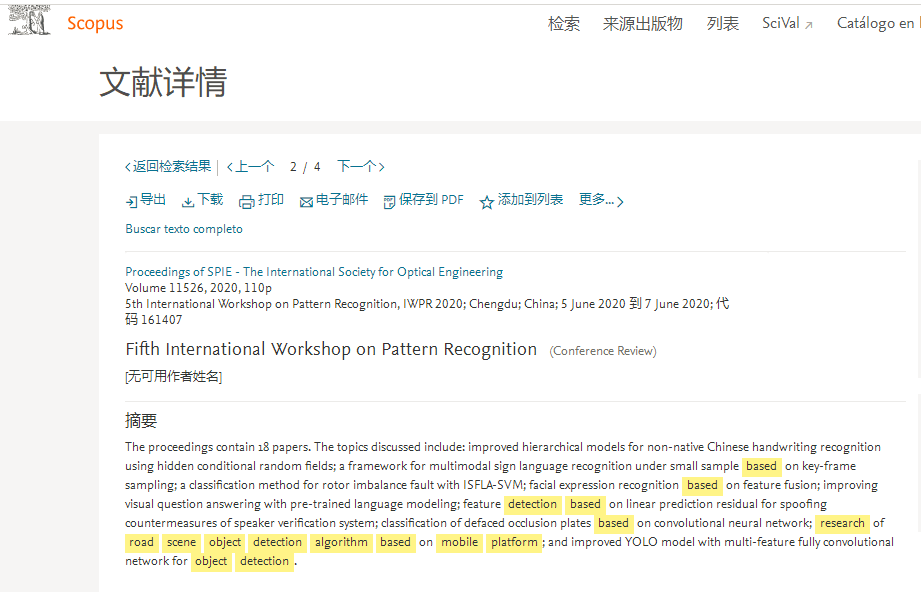Click highlighted keyword 'research' in the abstract

pos(842,523)
